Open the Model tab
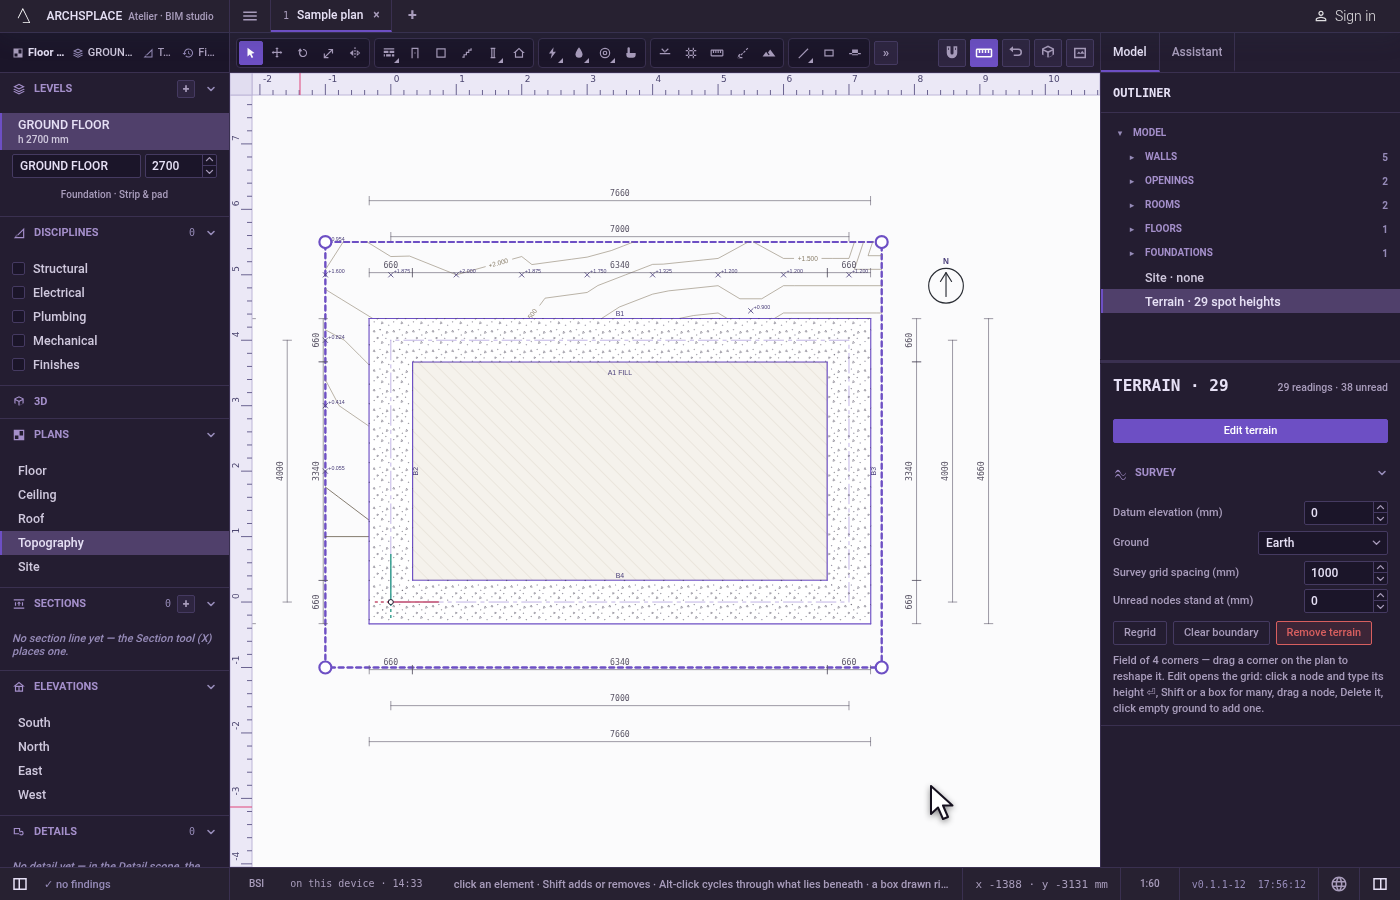 click(1130, 52)
